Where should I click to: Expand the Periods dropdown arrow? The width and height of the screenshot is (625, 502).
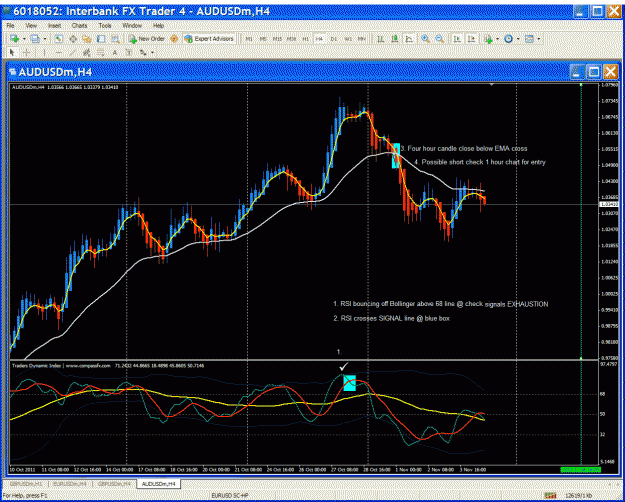tap(518, 39)
